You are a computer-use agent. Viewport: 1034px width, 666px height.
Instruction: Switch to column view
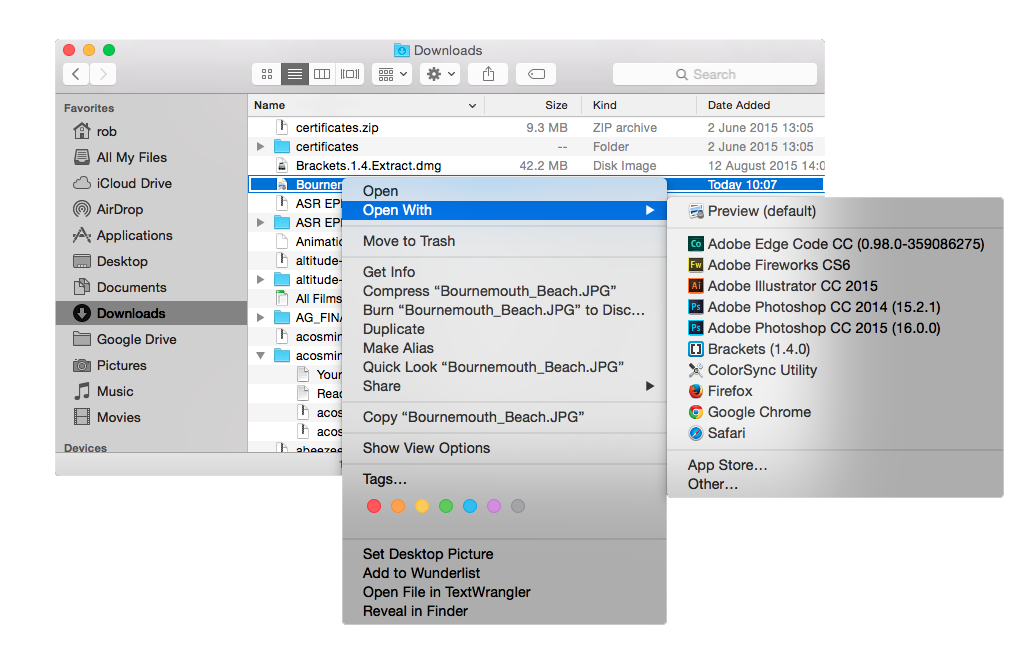coord(322,74)
